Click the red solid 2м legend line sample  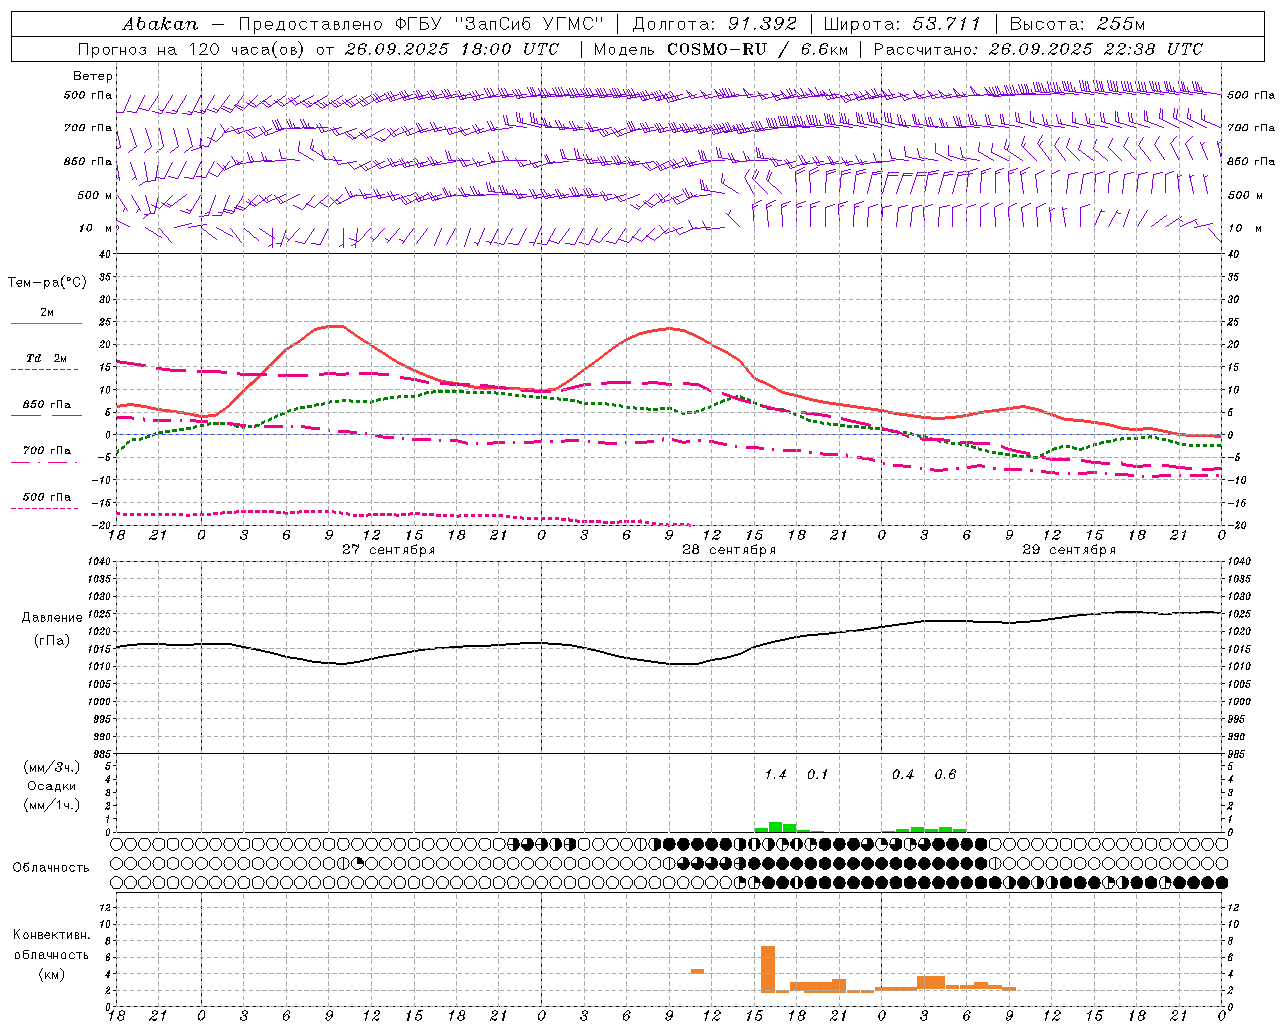pos(46,324)
